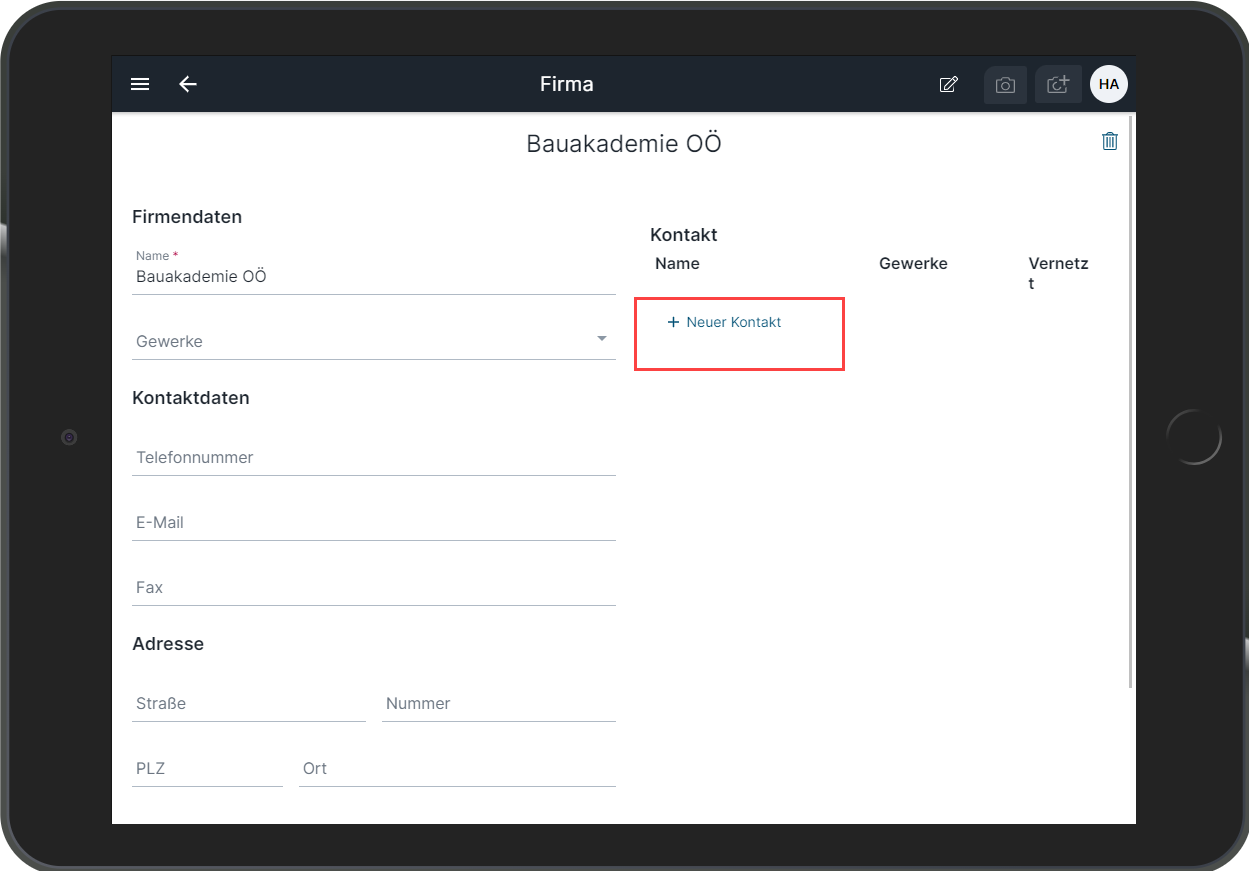Screen dimensions: 1249x871
Task: Add a new contact via Neuer Kontakt
Action: click(724, 322)
